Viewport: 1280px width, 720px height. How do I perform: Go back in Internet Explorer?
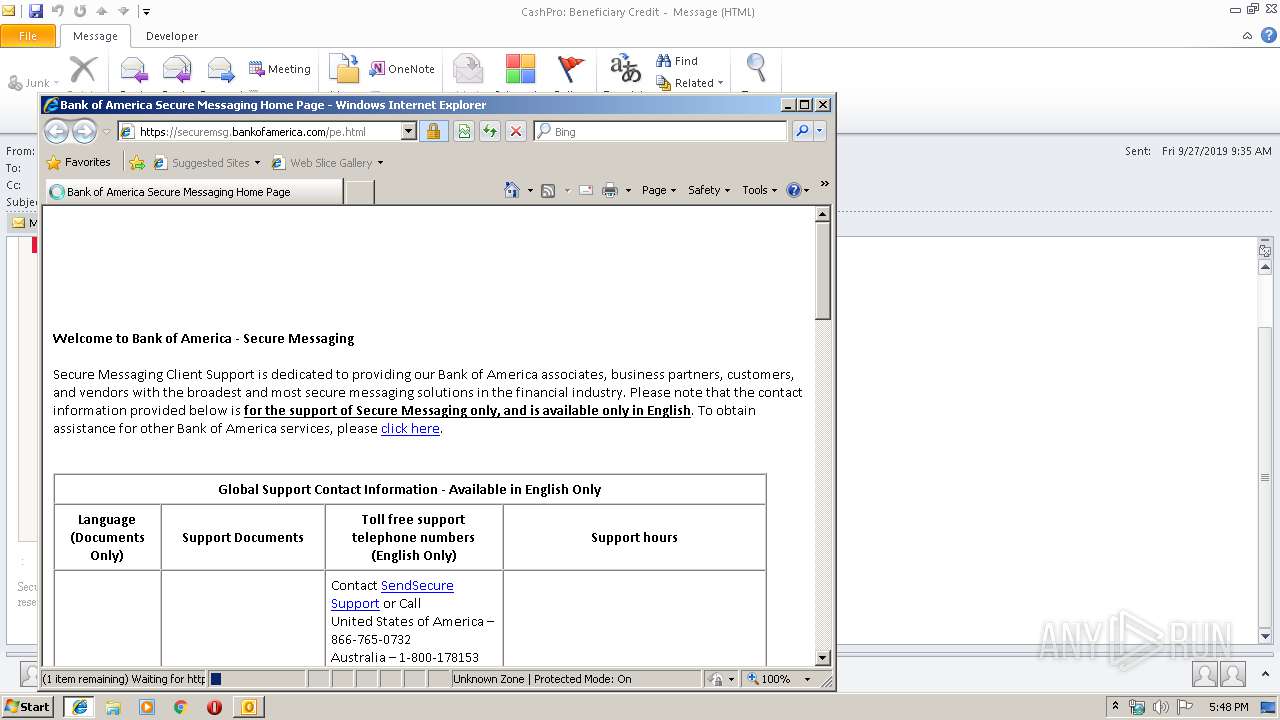coord(57,131)
